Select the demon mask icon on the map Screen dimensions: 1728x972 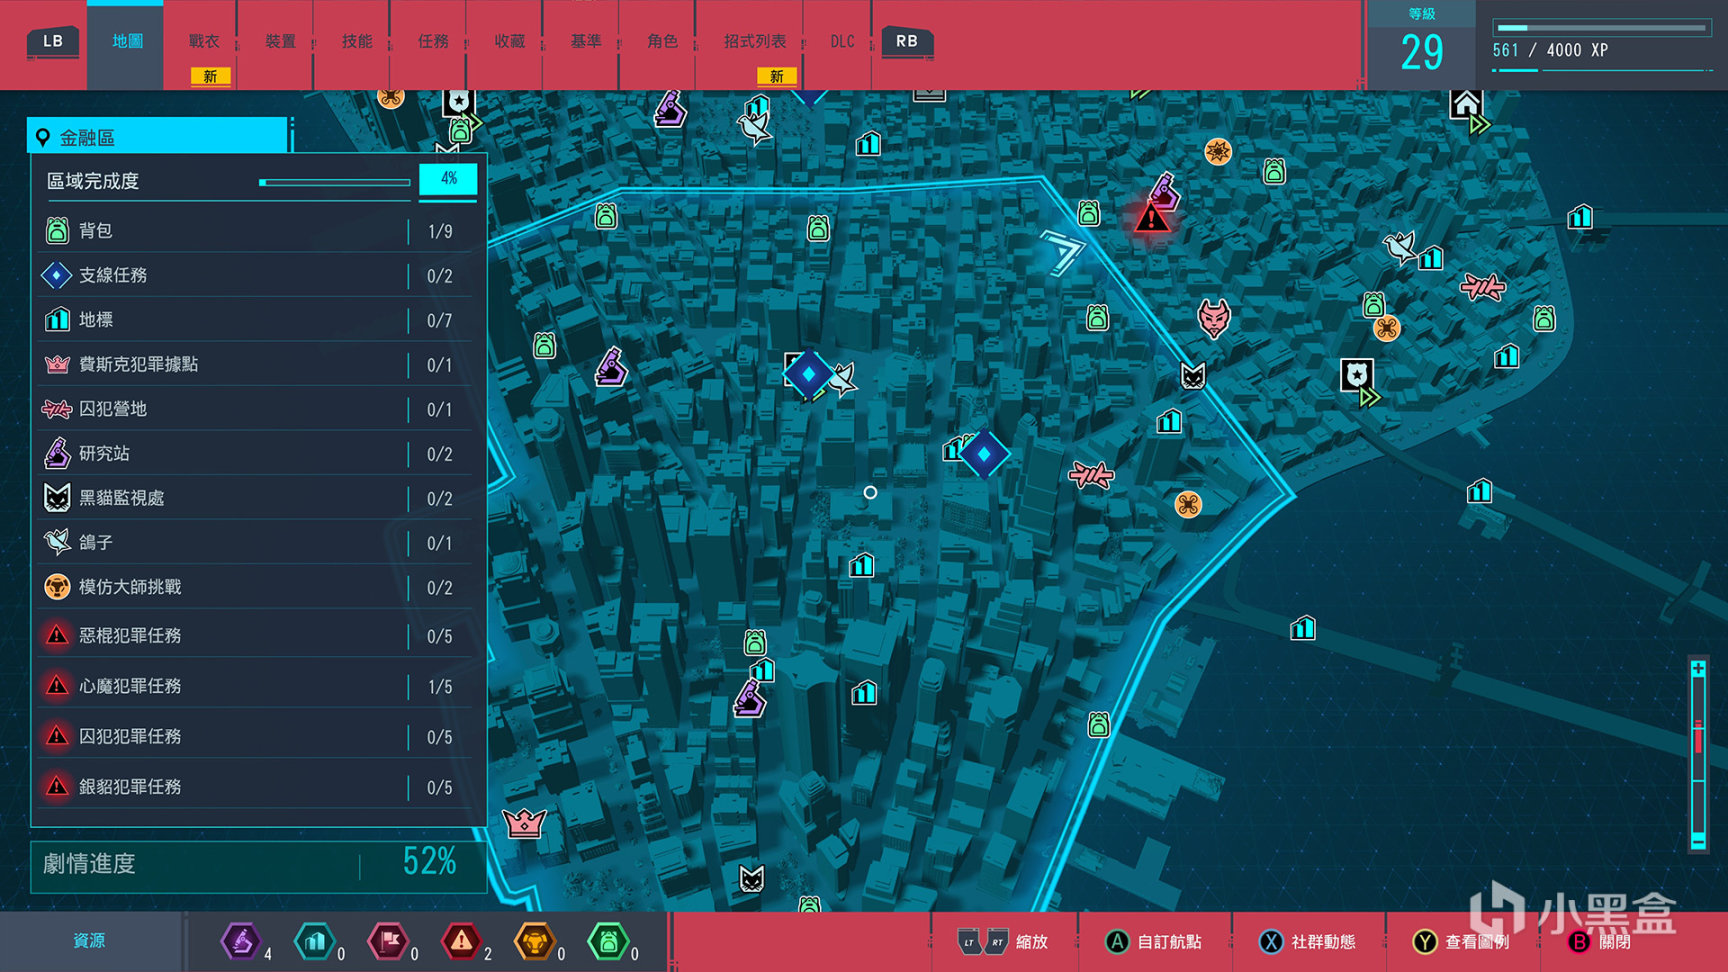[x=1213, y=318]
